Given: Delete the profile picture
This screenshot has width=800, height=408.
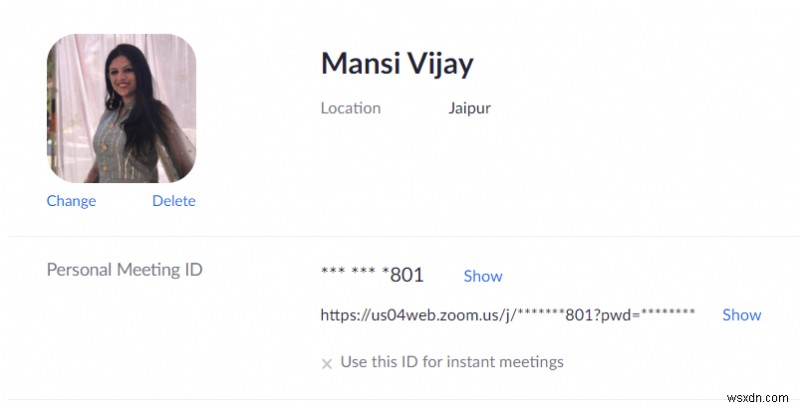Looking at the screenshot, I should (x=174, y=201).
